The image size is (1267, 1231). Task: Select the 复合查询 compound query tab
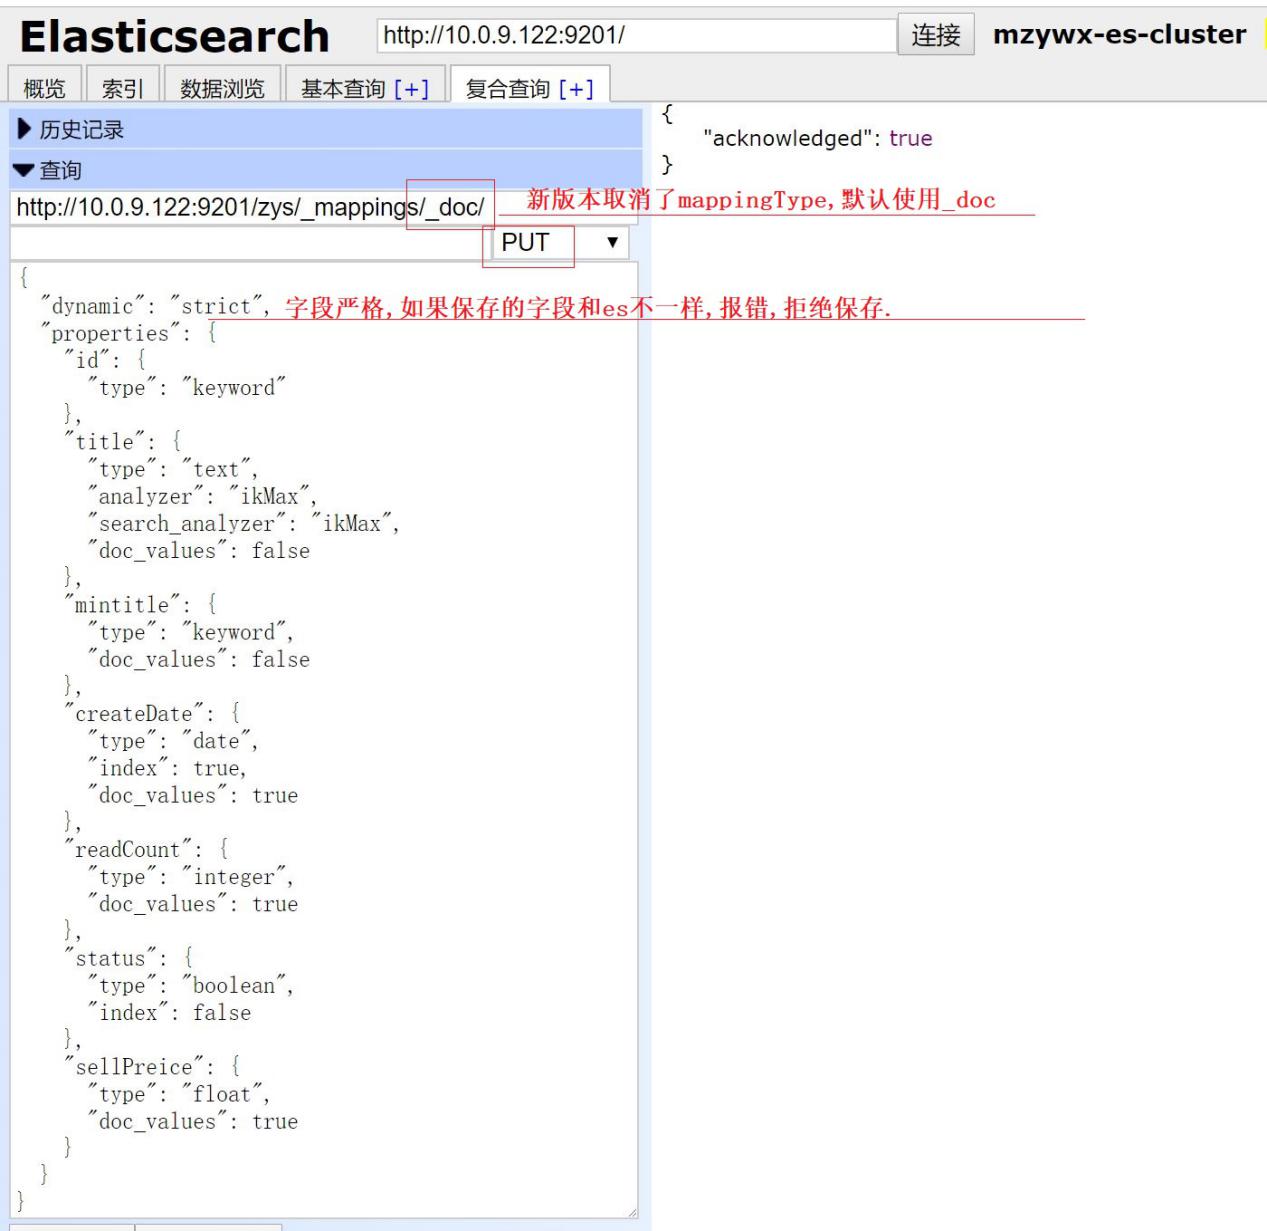coord(508,89)
